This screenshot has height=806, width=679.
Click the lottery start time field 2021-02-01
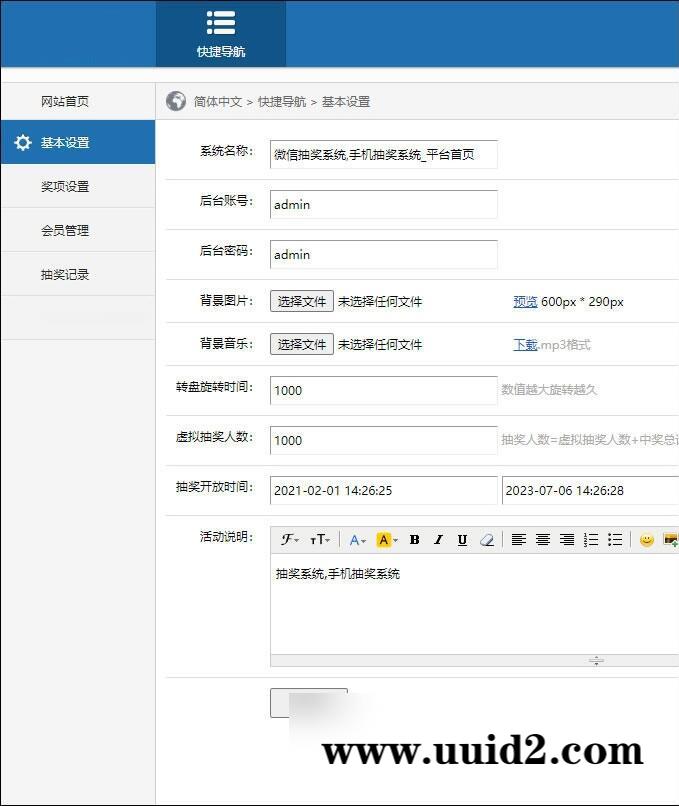[383, 490]
